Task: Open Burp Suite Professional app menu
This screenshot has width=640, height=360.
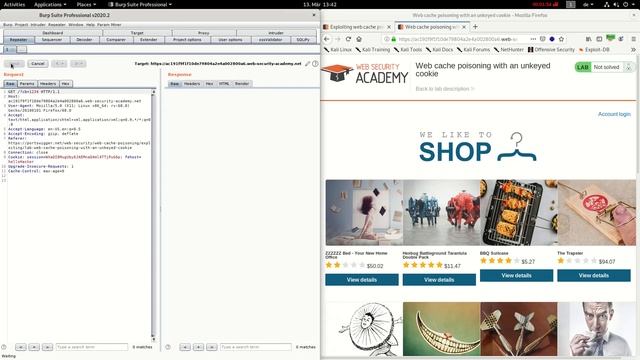Action: (x=140, y=4)
